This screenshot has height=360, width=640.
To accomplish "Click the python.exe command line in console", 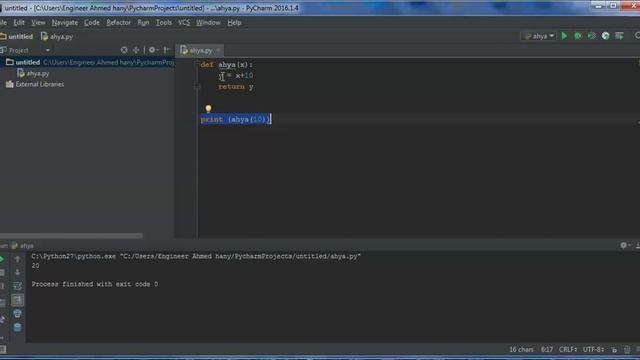I will click(x=196, y=256).
